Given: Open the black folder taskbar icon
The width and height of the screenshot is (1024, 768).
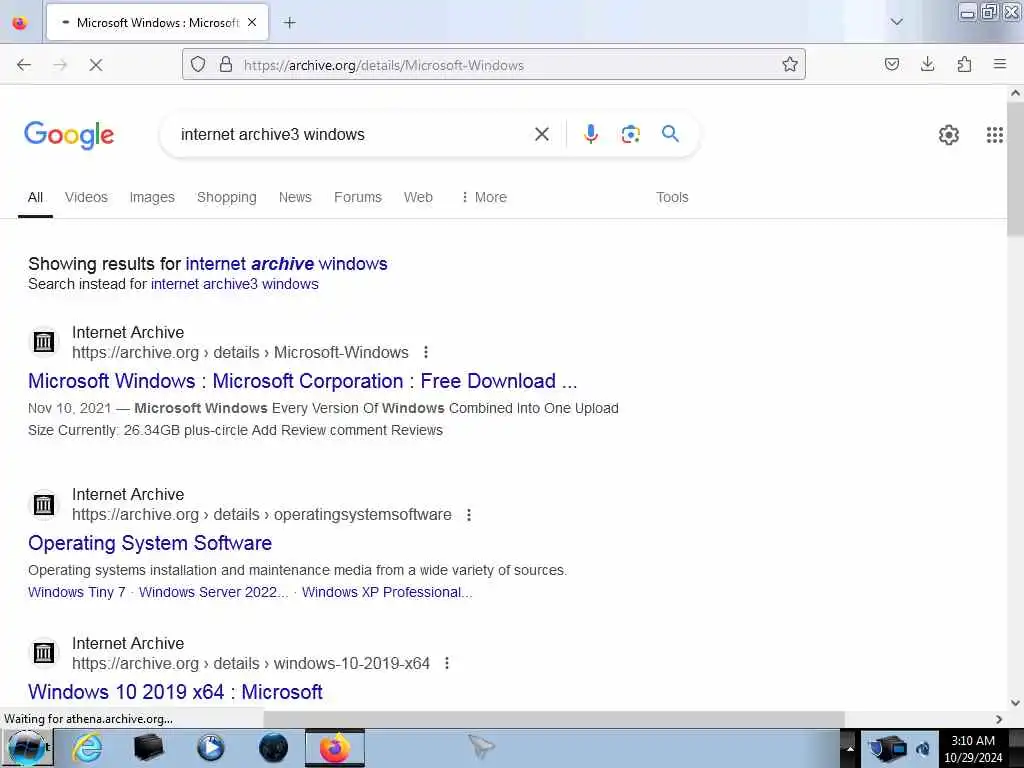Looking at the screenshot, I should point(148,748).
